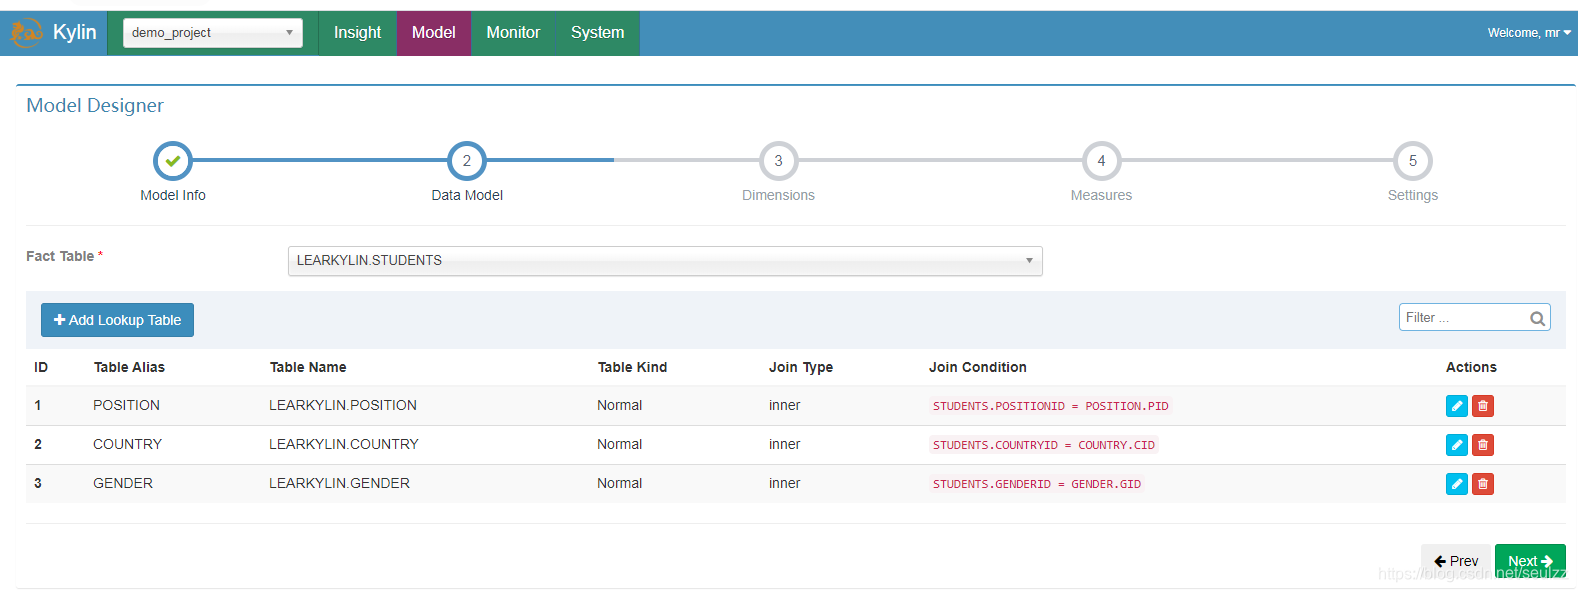1578x592 pixels.
Task: Click the Actions column header
Action: (1471, 367)
